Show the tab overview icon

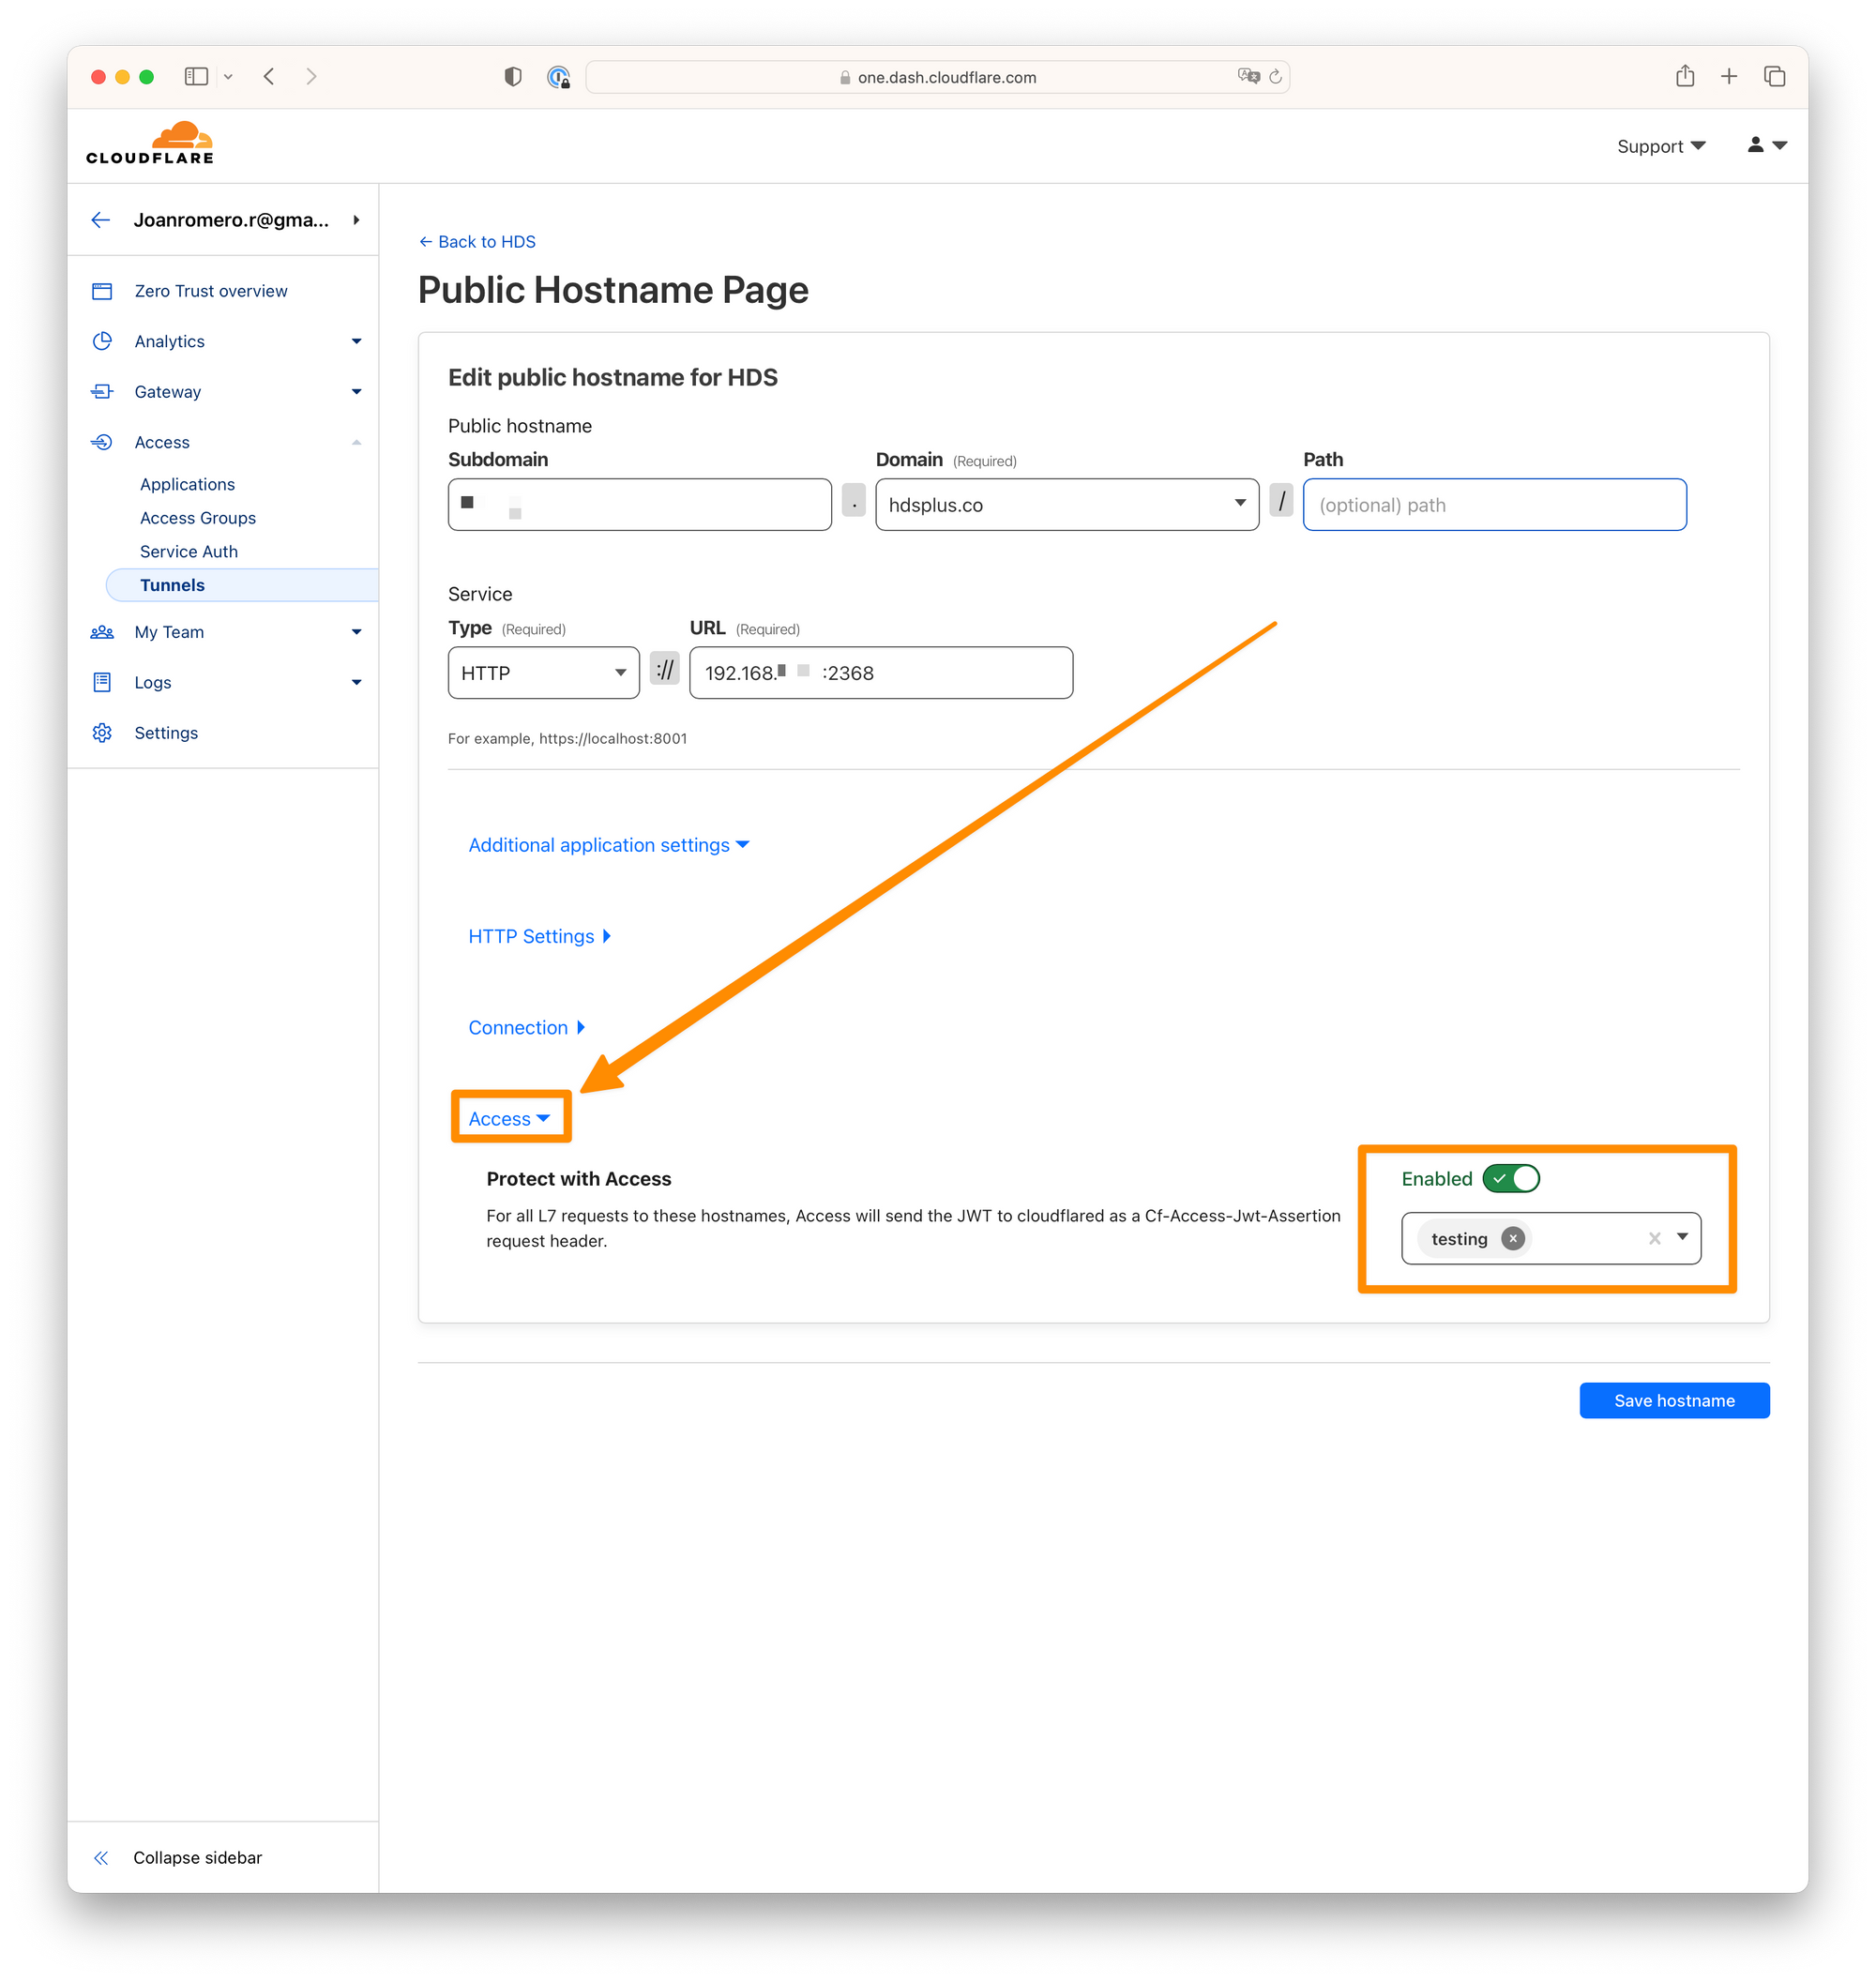(1775, 77)
